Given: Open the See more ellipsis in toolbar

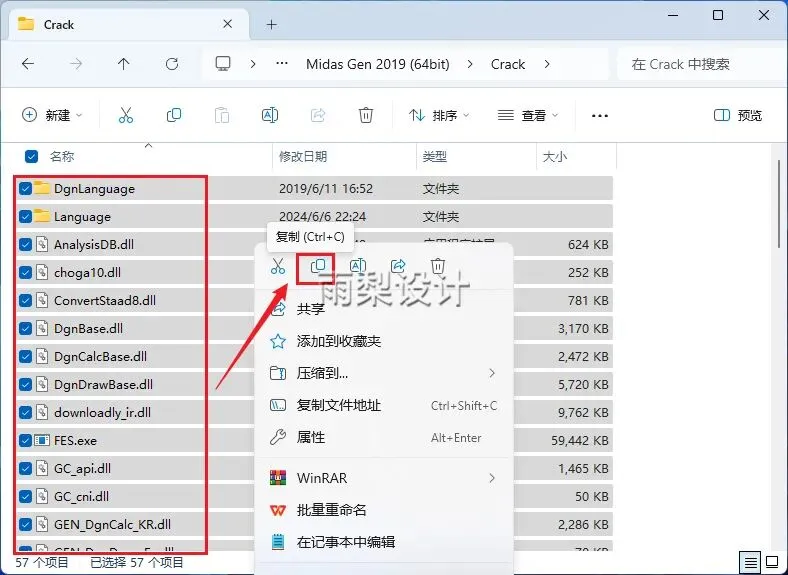Looking at the screenshot, I should coord(600,116).
